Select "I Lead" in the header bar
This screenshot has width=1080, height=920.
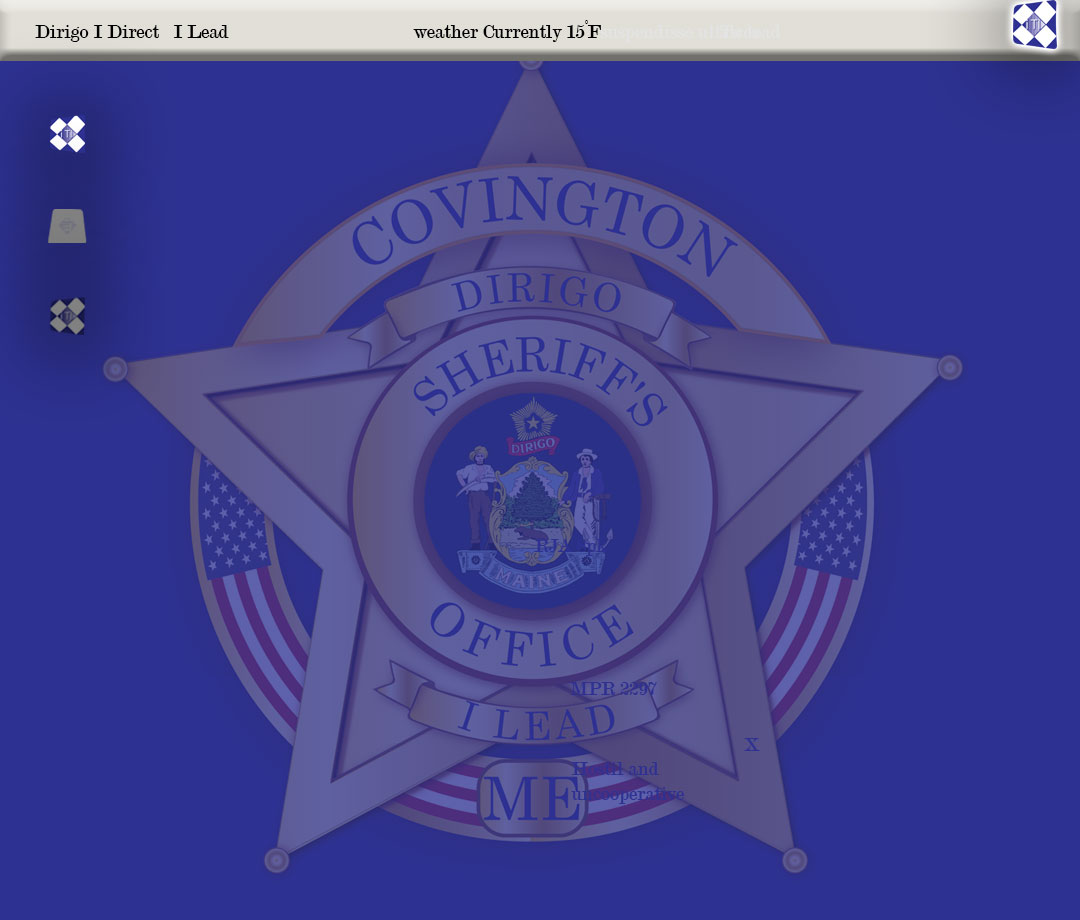(201, 32)
